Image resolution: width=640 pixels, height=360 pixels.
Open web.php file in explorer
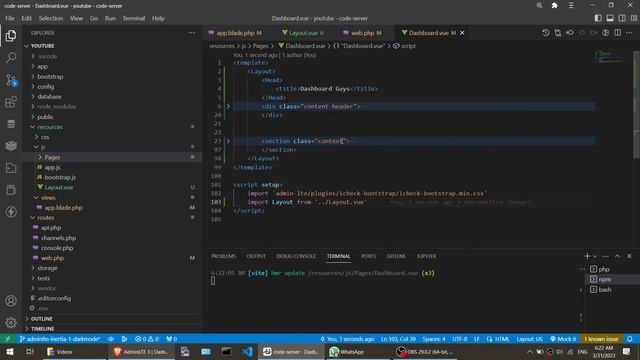pos(52,258)
